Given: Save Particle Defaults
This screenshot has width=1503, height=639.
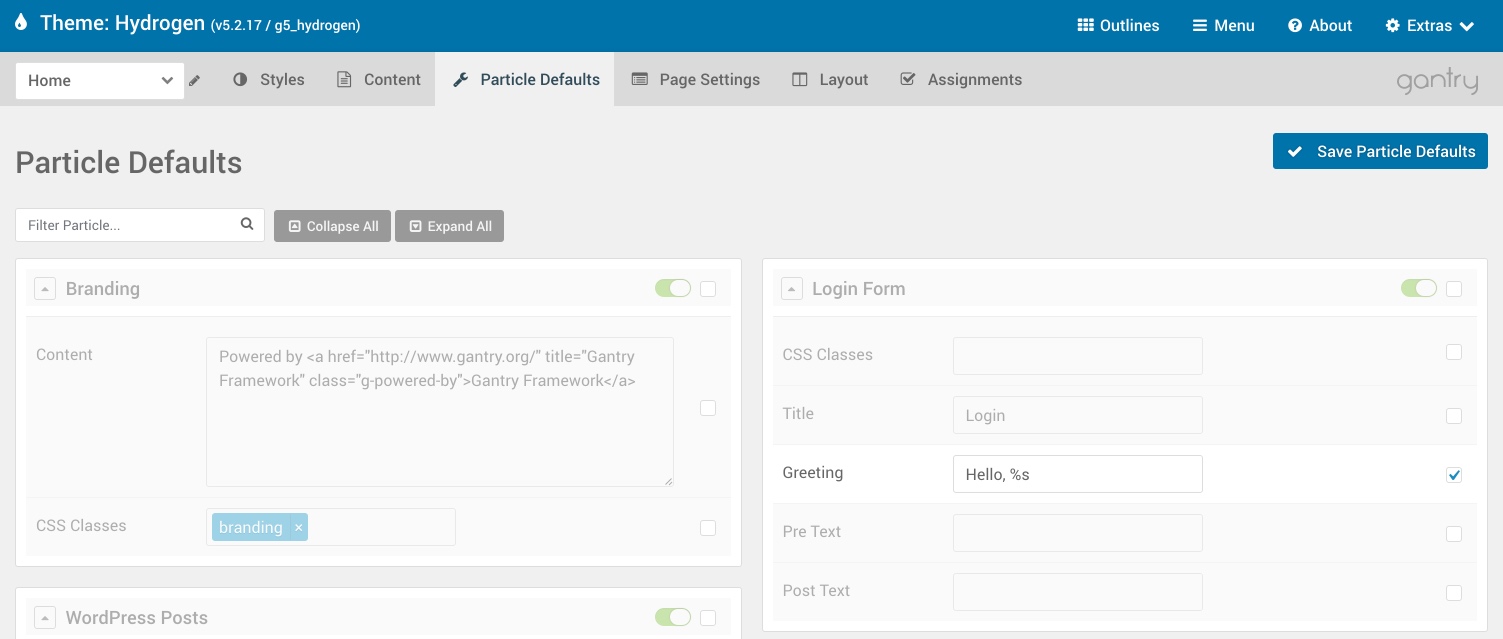Looking at the screenshot, I should [1380, 152].
